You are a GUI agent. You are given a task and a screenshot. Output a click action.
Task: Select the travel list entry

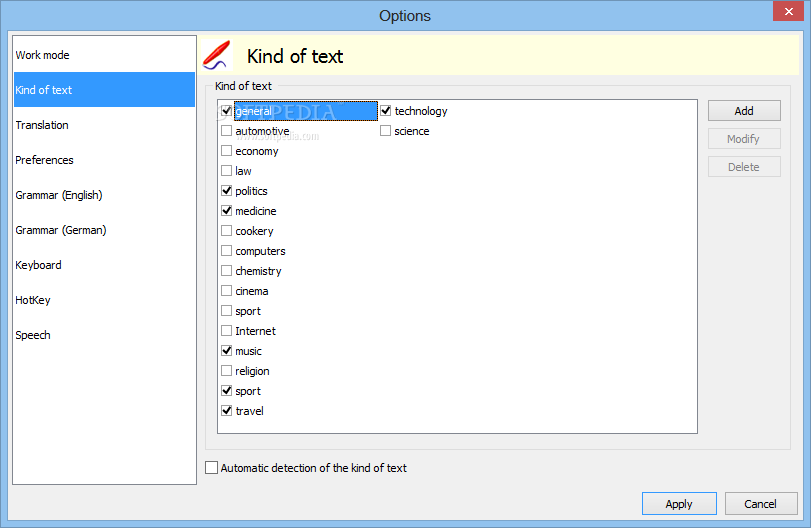(x=249, y=411)
